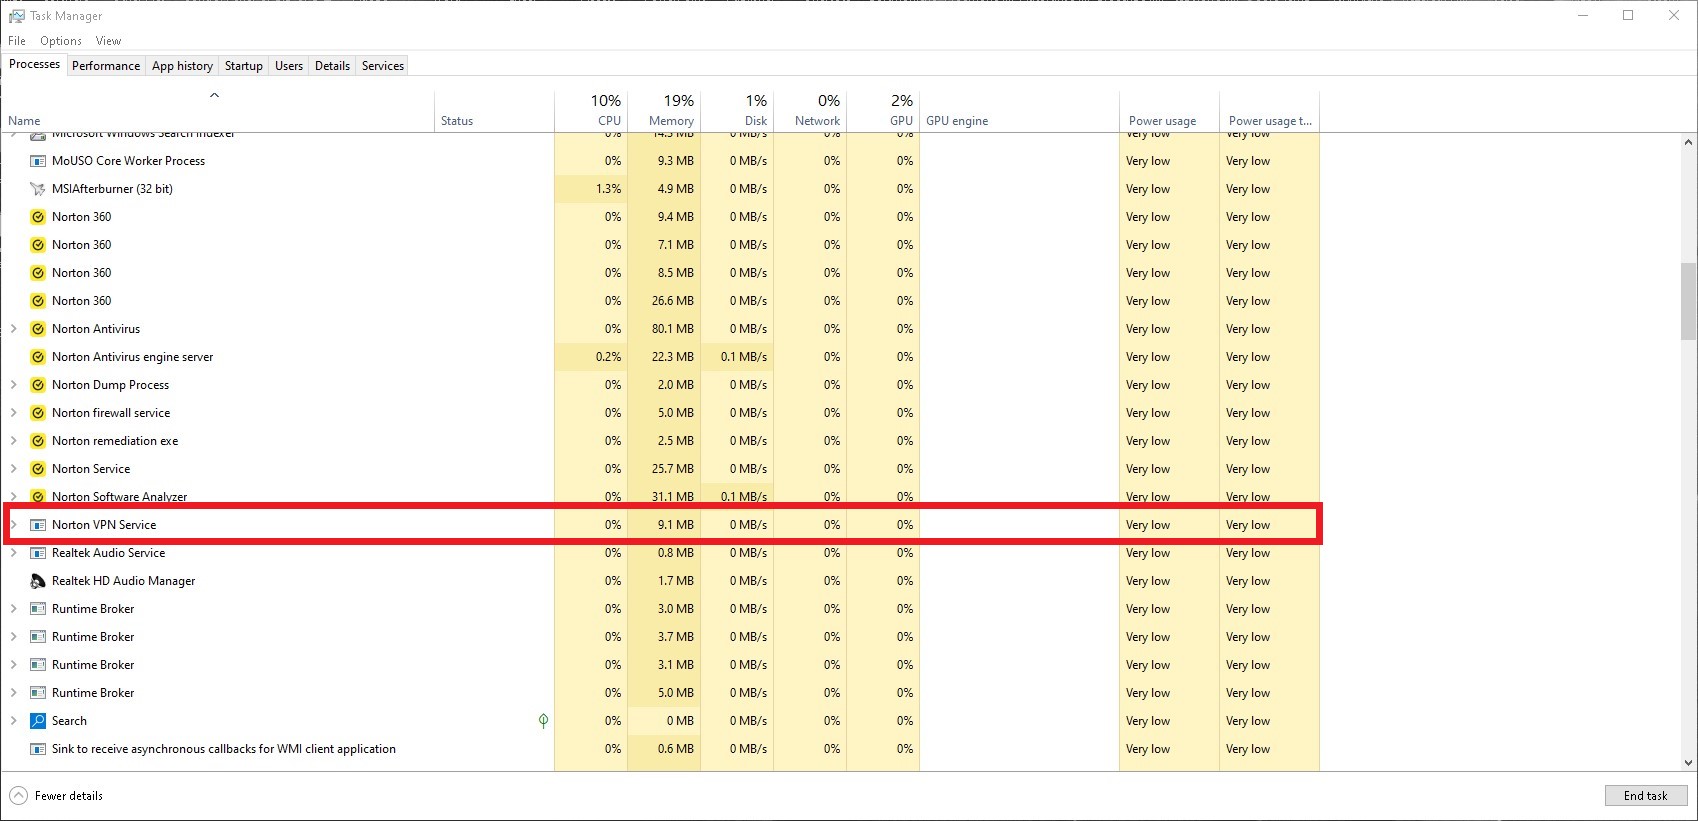Image resolution: width=1698 pixels, height=821 pixels.
Task: Expand the Realtek Audio Service group
Action: 13,553
